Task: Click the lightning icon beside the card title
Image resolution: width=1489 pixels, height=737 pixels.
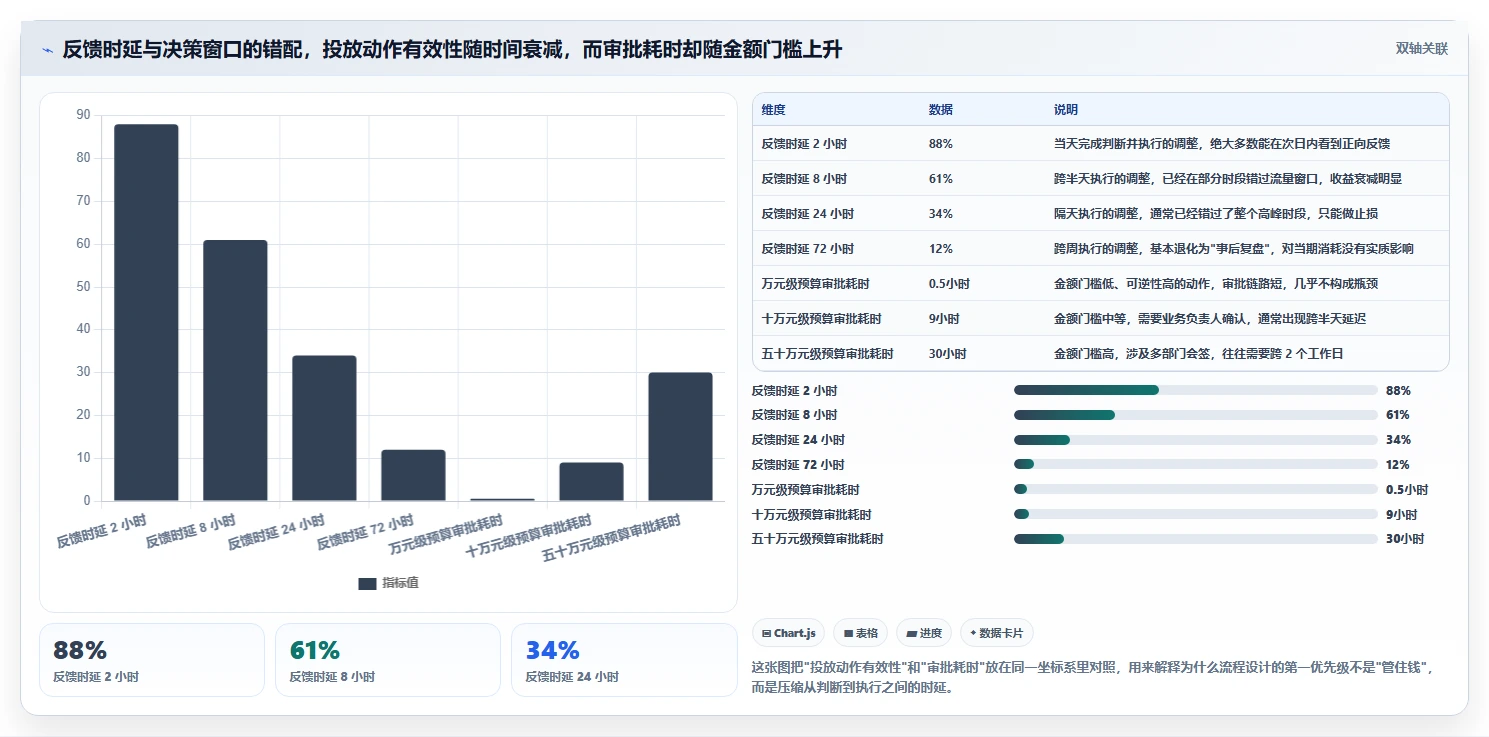Action: pos(47,50)
